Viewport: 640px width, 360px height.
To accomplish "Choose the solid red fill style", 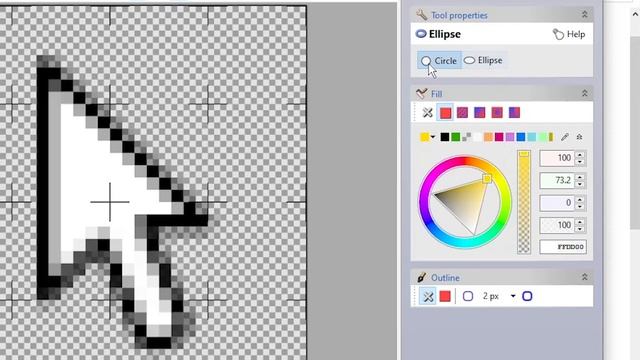I will pos(445,113).
